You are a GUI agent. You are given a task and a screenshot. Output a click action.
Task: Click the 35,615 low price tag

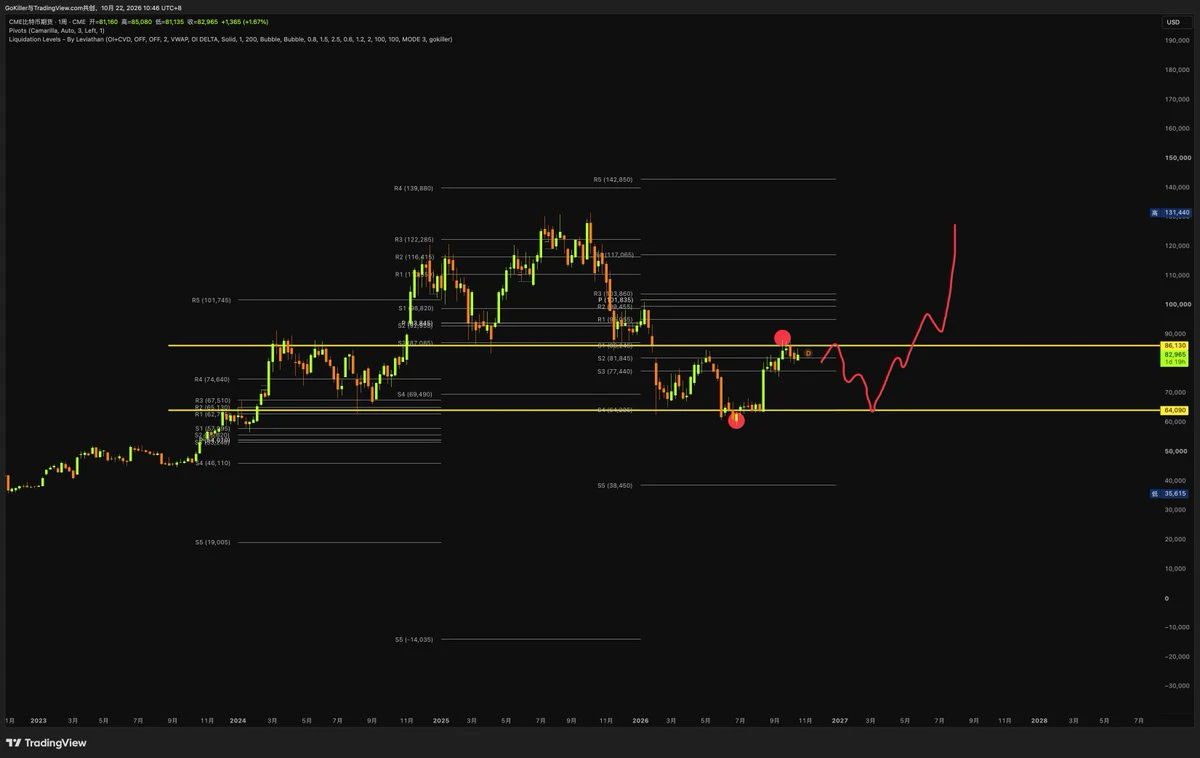click(x=1170, y=494)
